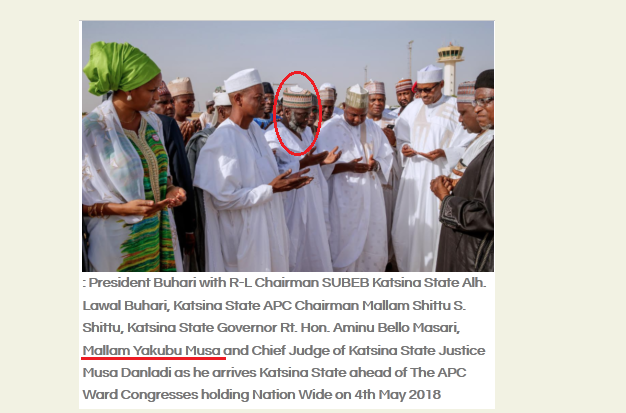Click 'Aminu Bello Masari' in the caption

tap(396, 328)
